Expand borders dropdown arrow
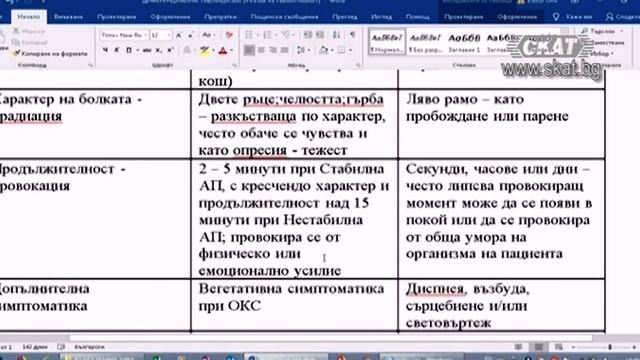The width and height of the screenshot is (640, 360). coord(350,51)
